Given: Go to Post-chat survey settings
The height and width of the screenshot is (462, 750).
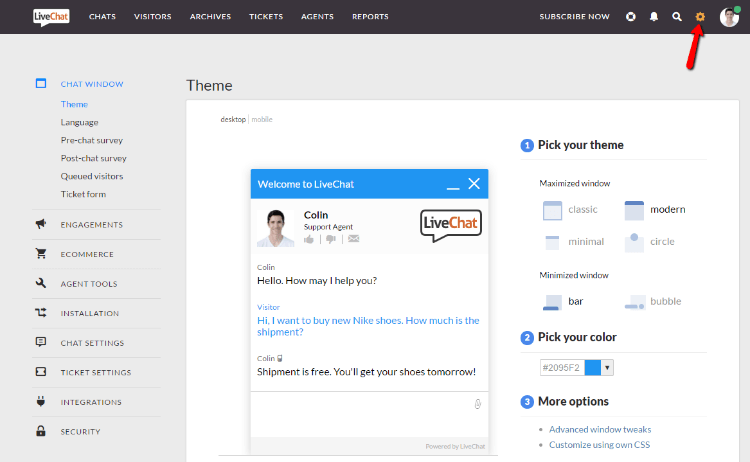Looking at the screenshot, I should (x=94, y=158).
